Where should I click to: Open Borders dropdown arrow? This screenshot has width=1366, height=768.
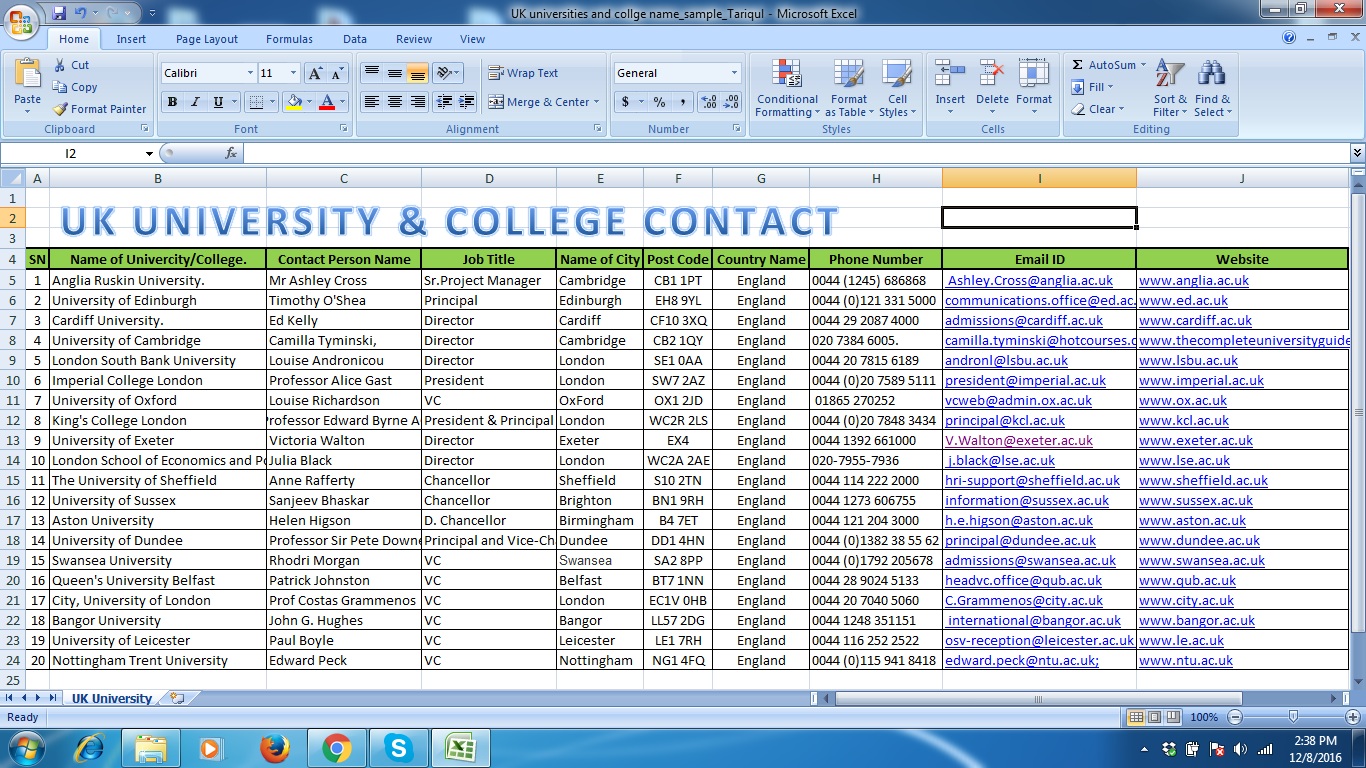pyautogui.click(x=273, y=102)
